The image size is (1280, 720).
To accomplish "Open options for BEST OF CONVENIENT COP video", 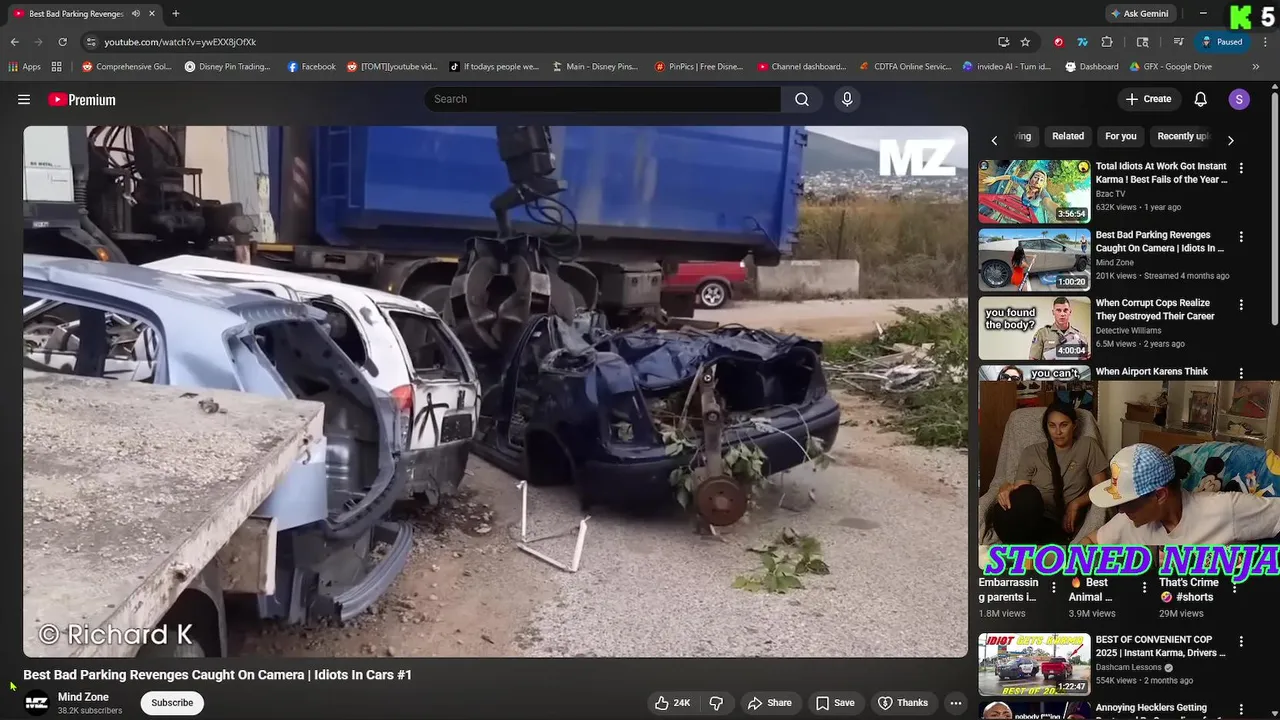I will click(1241, 641).
